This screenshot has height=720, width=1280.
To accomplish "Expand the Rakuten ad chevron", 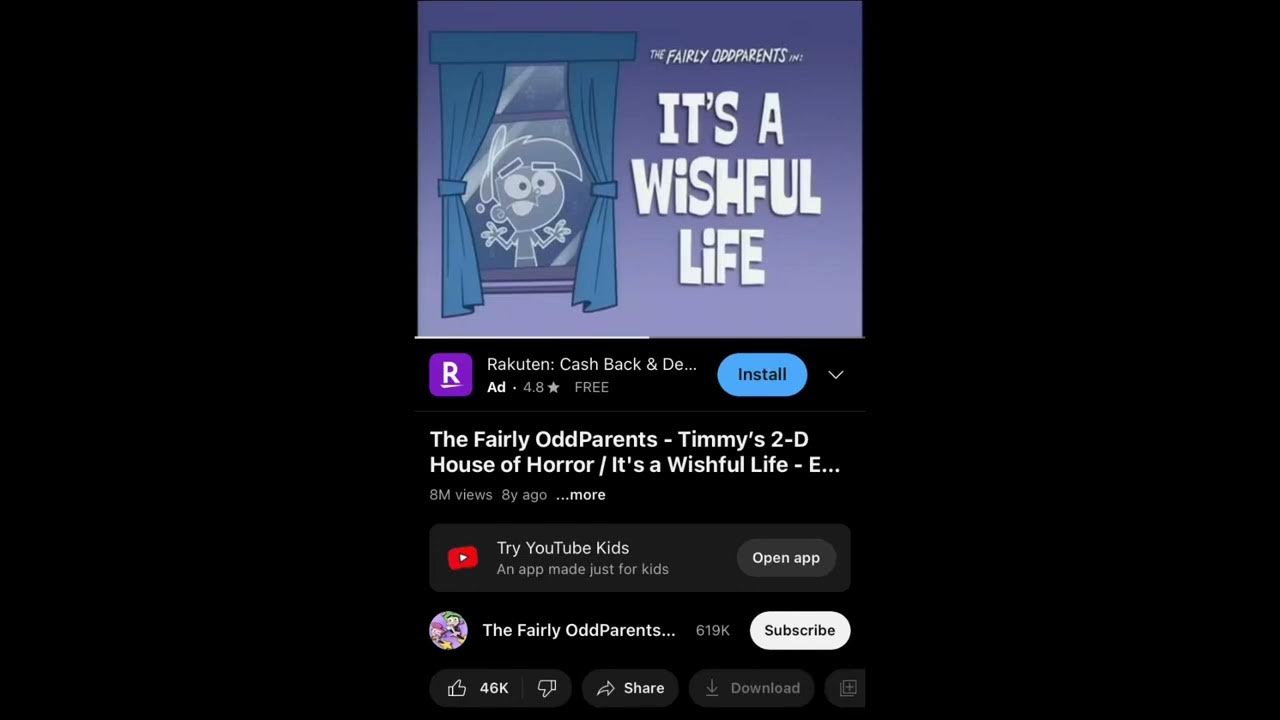I will point(836,375).
